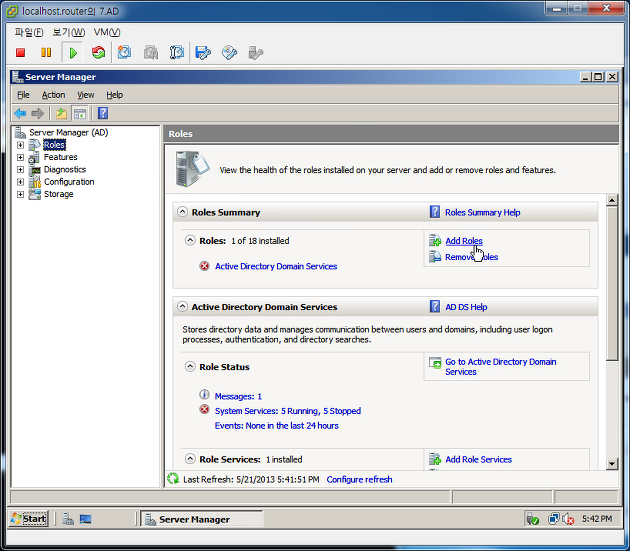The height and width of the screenshot is (551, 630).
Task: Collapse the Role Status subsection
Action: coord(190,367)
